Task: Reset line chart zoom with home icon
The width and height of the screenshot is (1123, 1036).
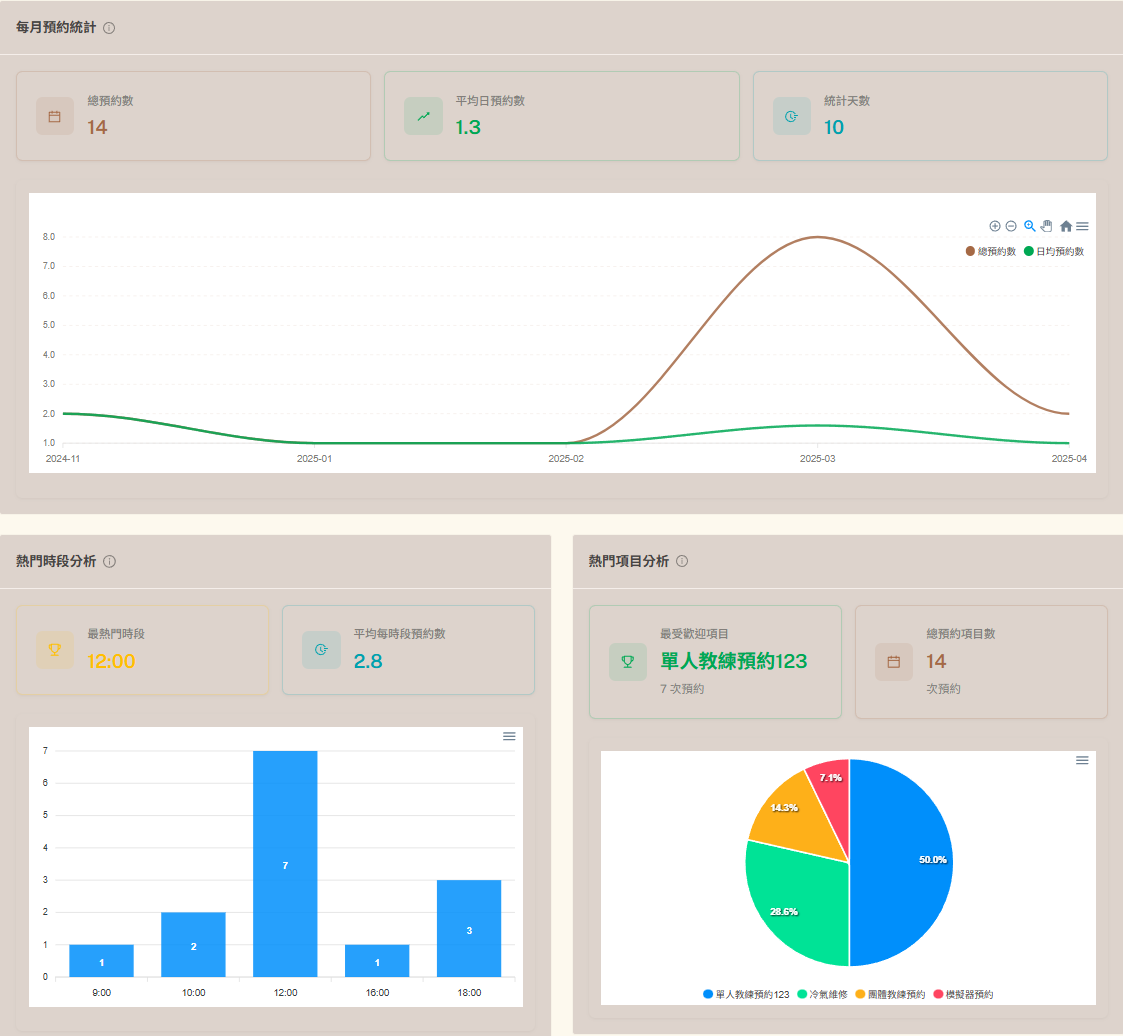Action: (x=1066, y=227)
